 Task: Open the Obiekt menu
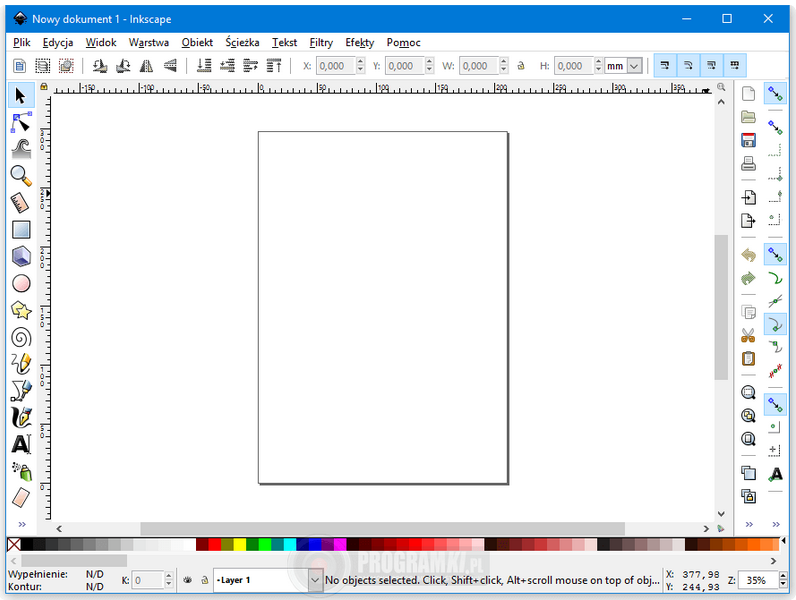click(197, 43)
